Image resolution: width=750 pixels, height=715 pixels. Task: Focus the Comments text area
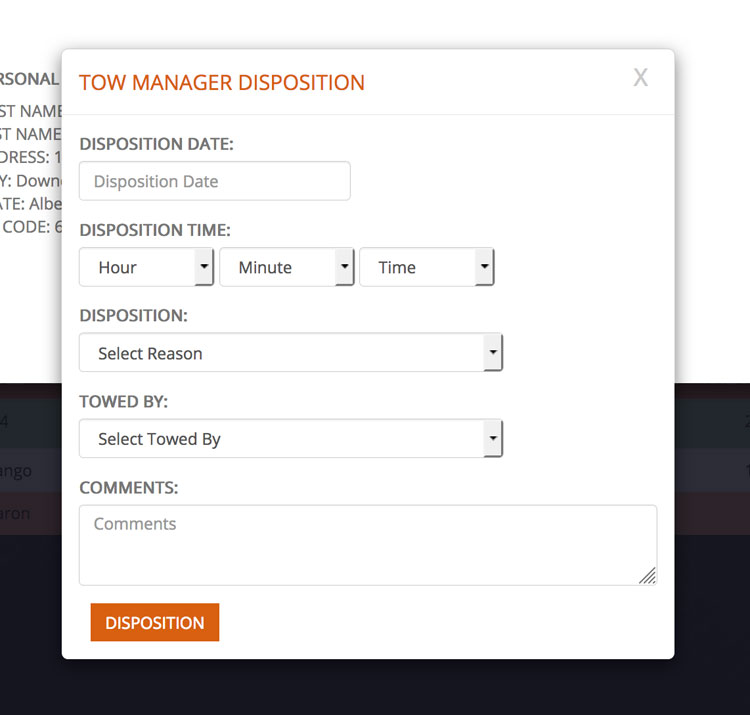pyautogui.click(x=367, y=544)
